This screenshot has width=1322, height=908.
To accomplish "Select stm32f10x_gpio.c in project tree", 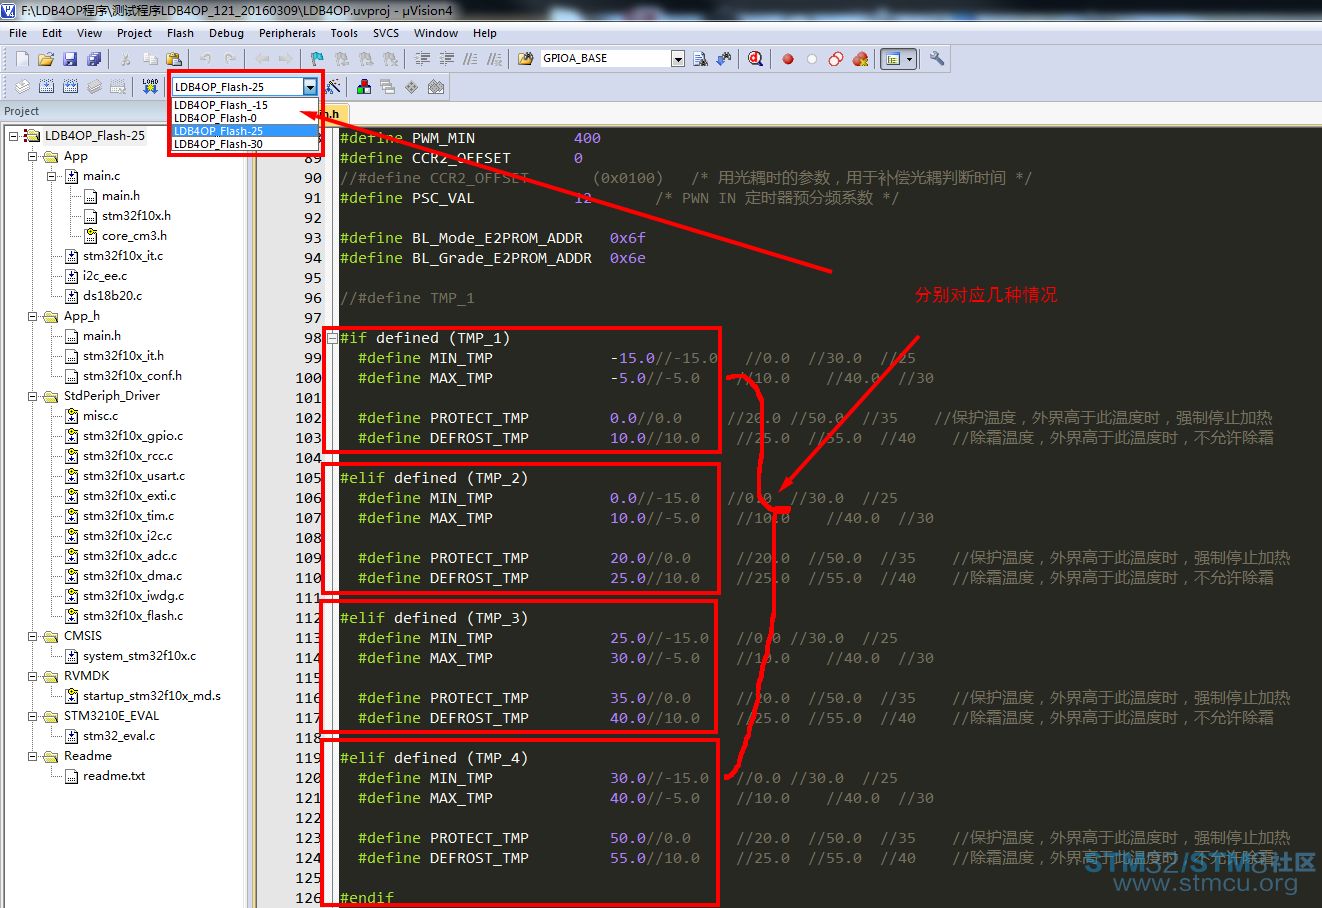I will (133, 436).
